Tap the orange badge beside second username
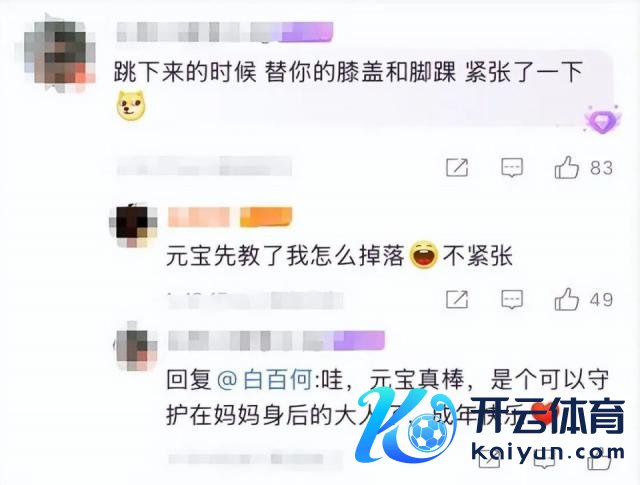The width and height of the screenshot is (640, 485). [266, 217]
